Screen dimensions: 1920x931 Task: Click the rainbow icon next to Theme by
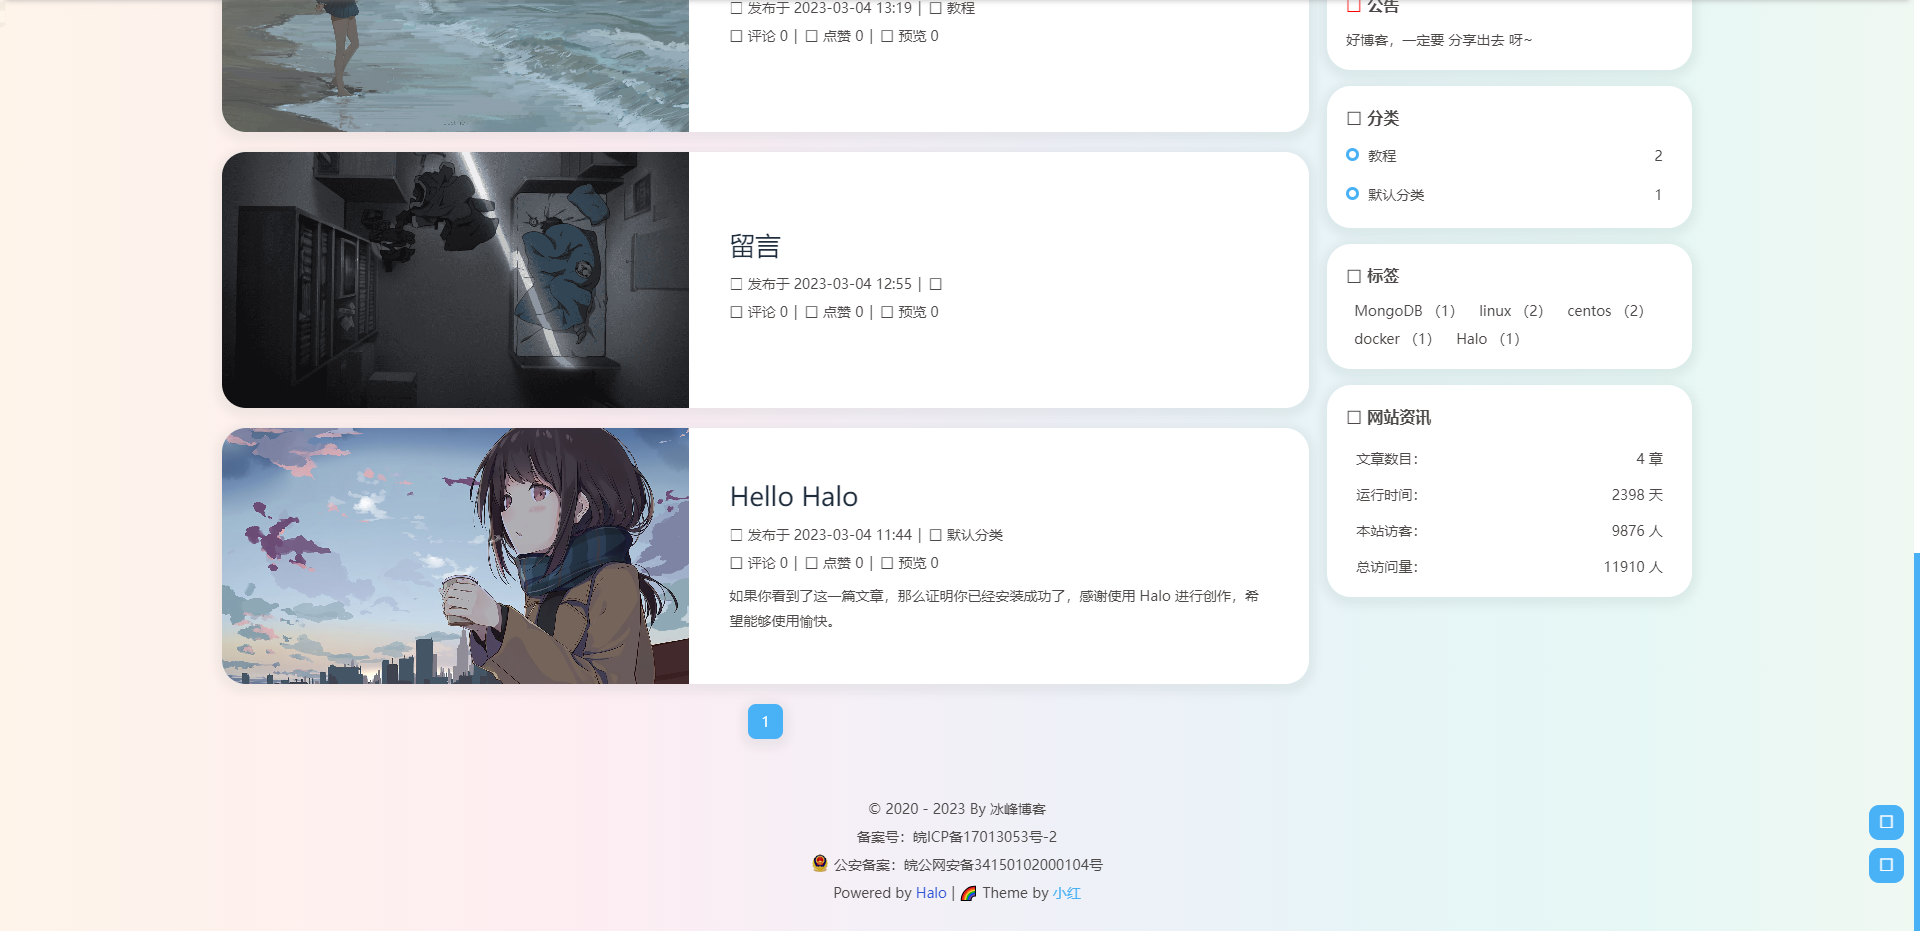pos(968,893)
